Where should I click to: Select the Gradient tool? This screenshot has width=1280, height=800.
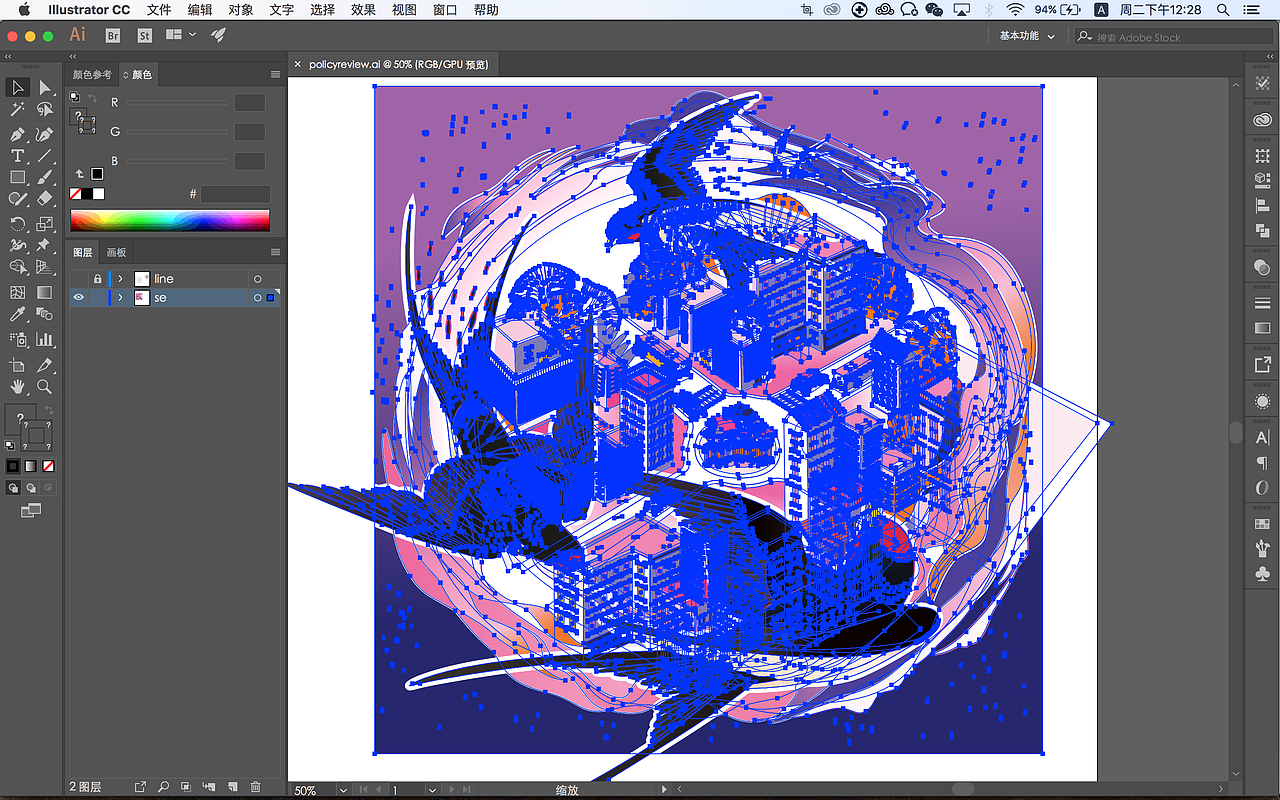point(45,292)
